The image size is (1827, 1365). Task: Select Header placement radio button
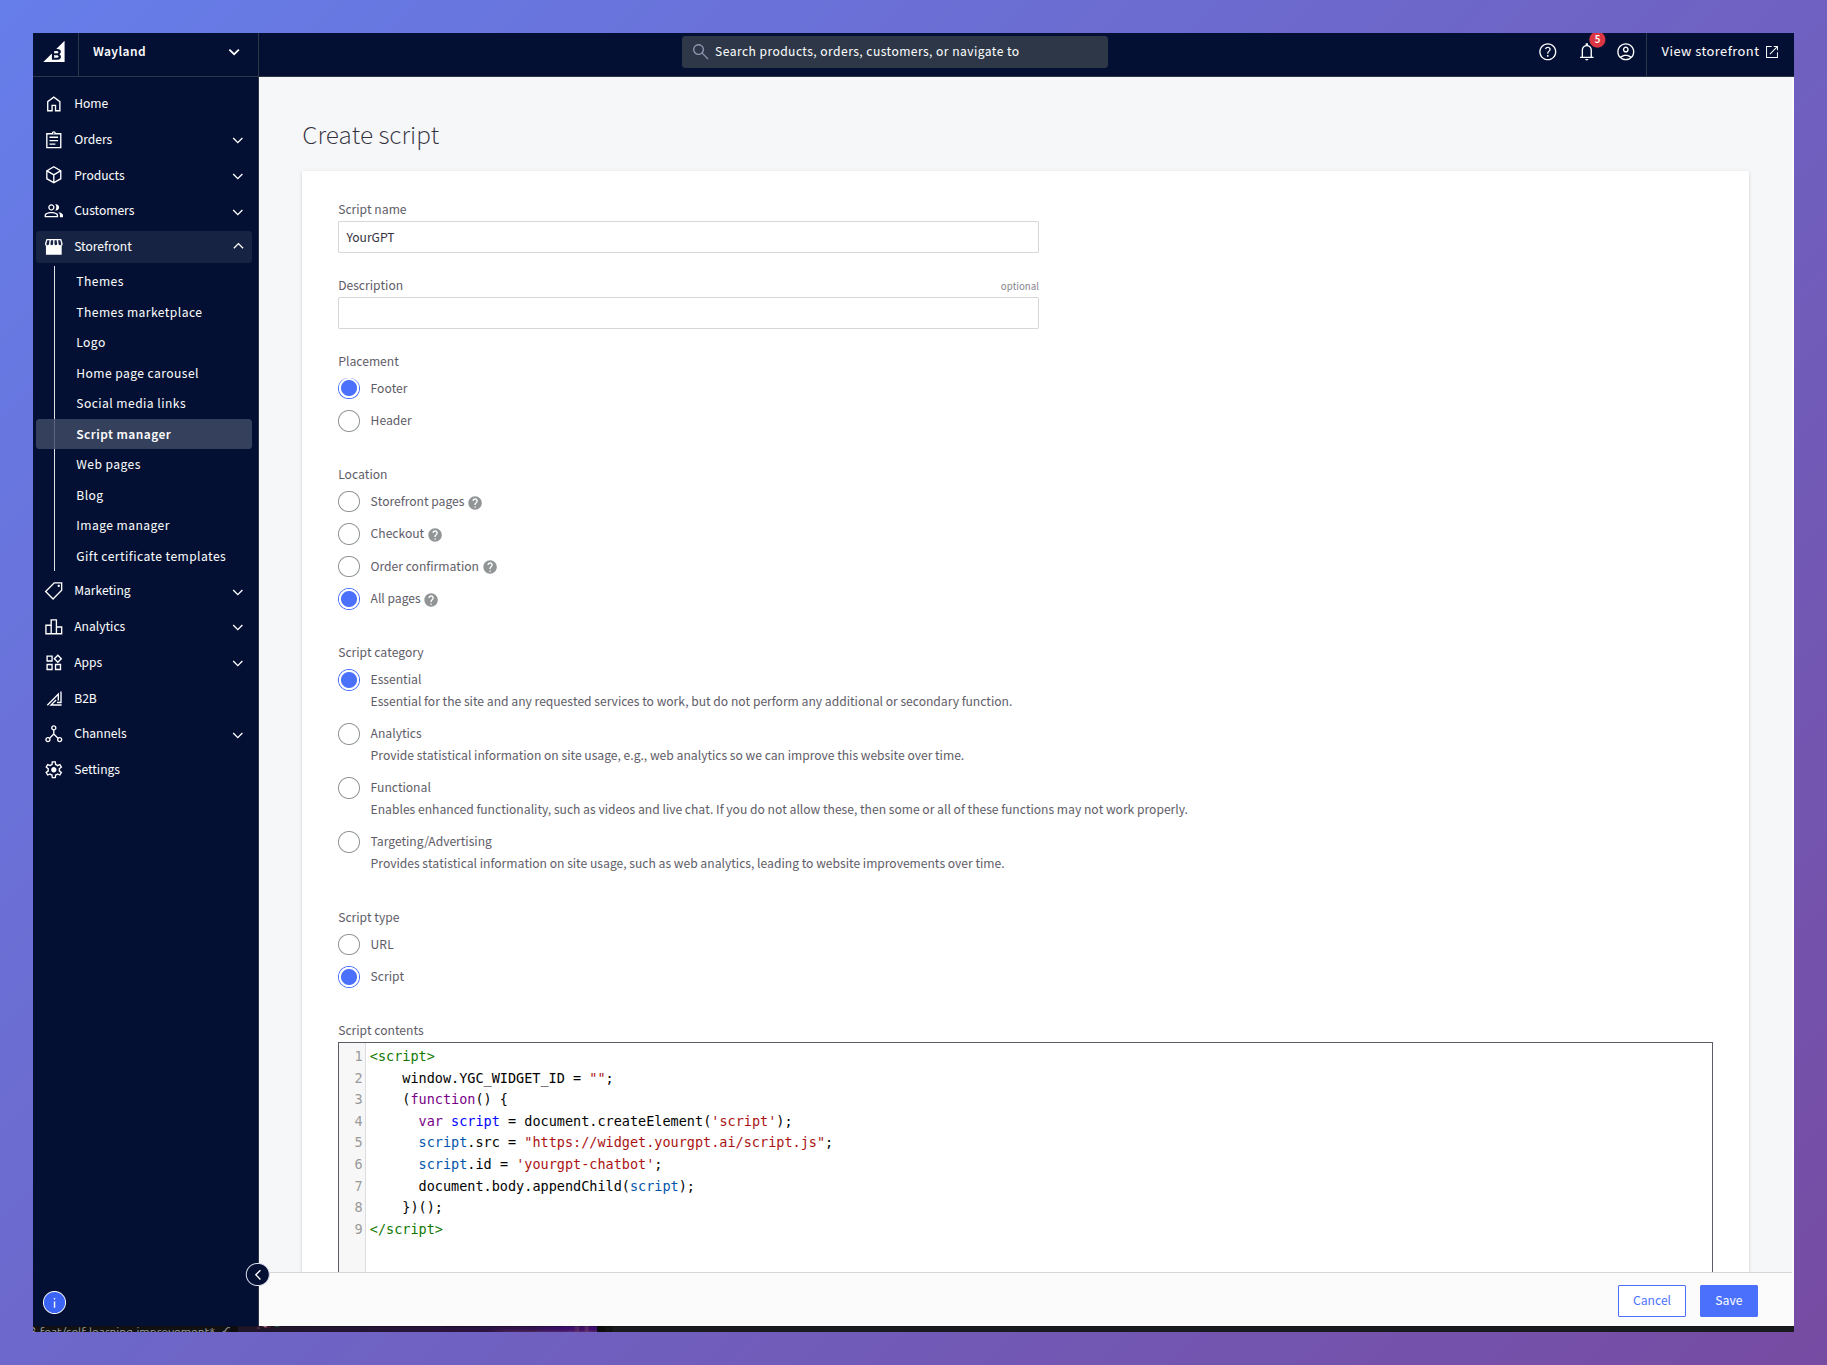click(x=349, y=421)
